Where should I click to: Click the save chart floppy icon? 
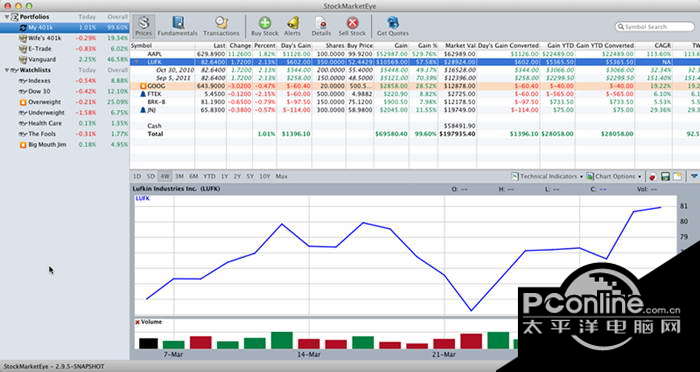665,176
